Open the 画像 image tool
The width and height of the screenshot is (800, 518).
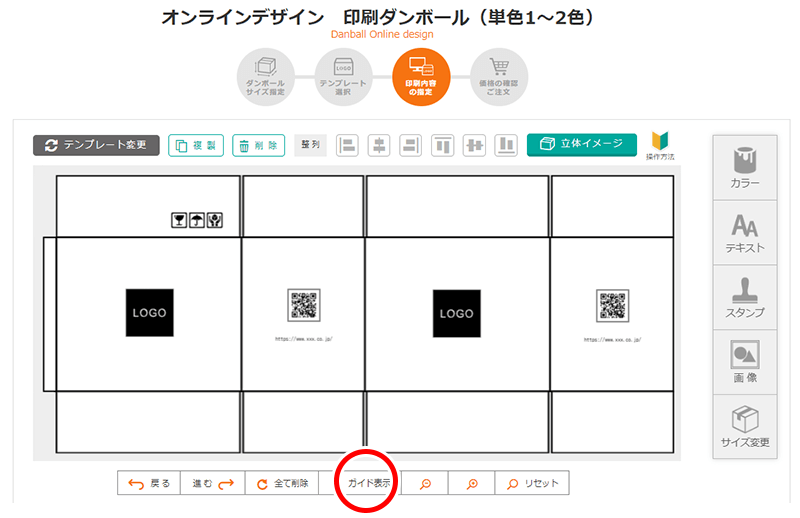(745, 362)
